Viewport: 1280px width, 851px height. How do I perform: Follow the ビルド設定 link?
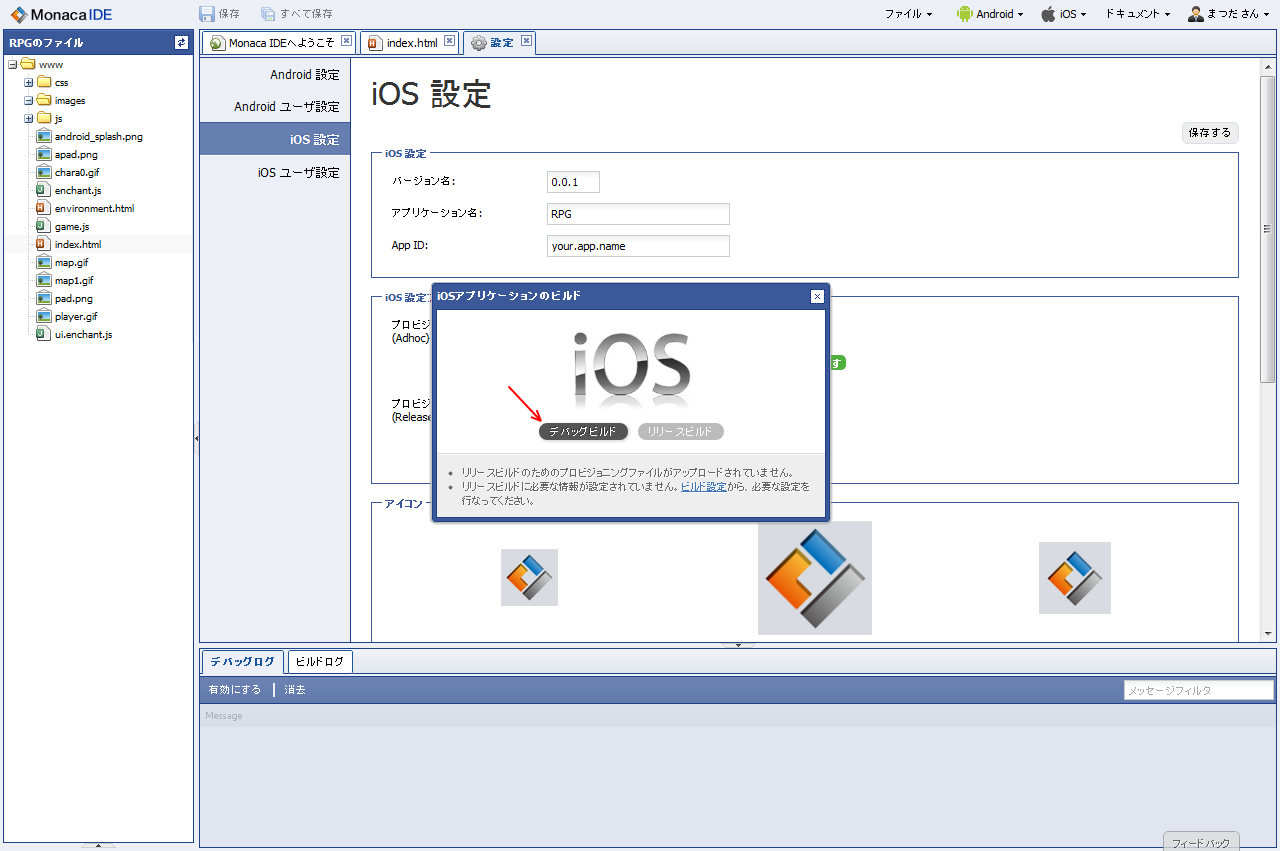point(703,486)
